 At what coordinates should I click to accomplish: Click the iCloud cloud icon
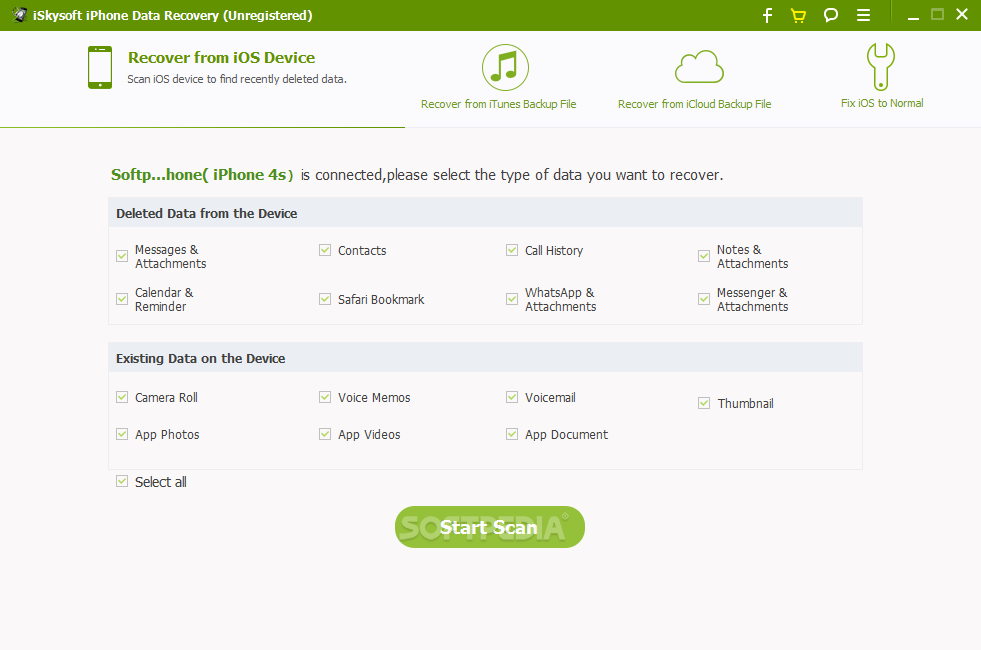[x=699, y=67]
